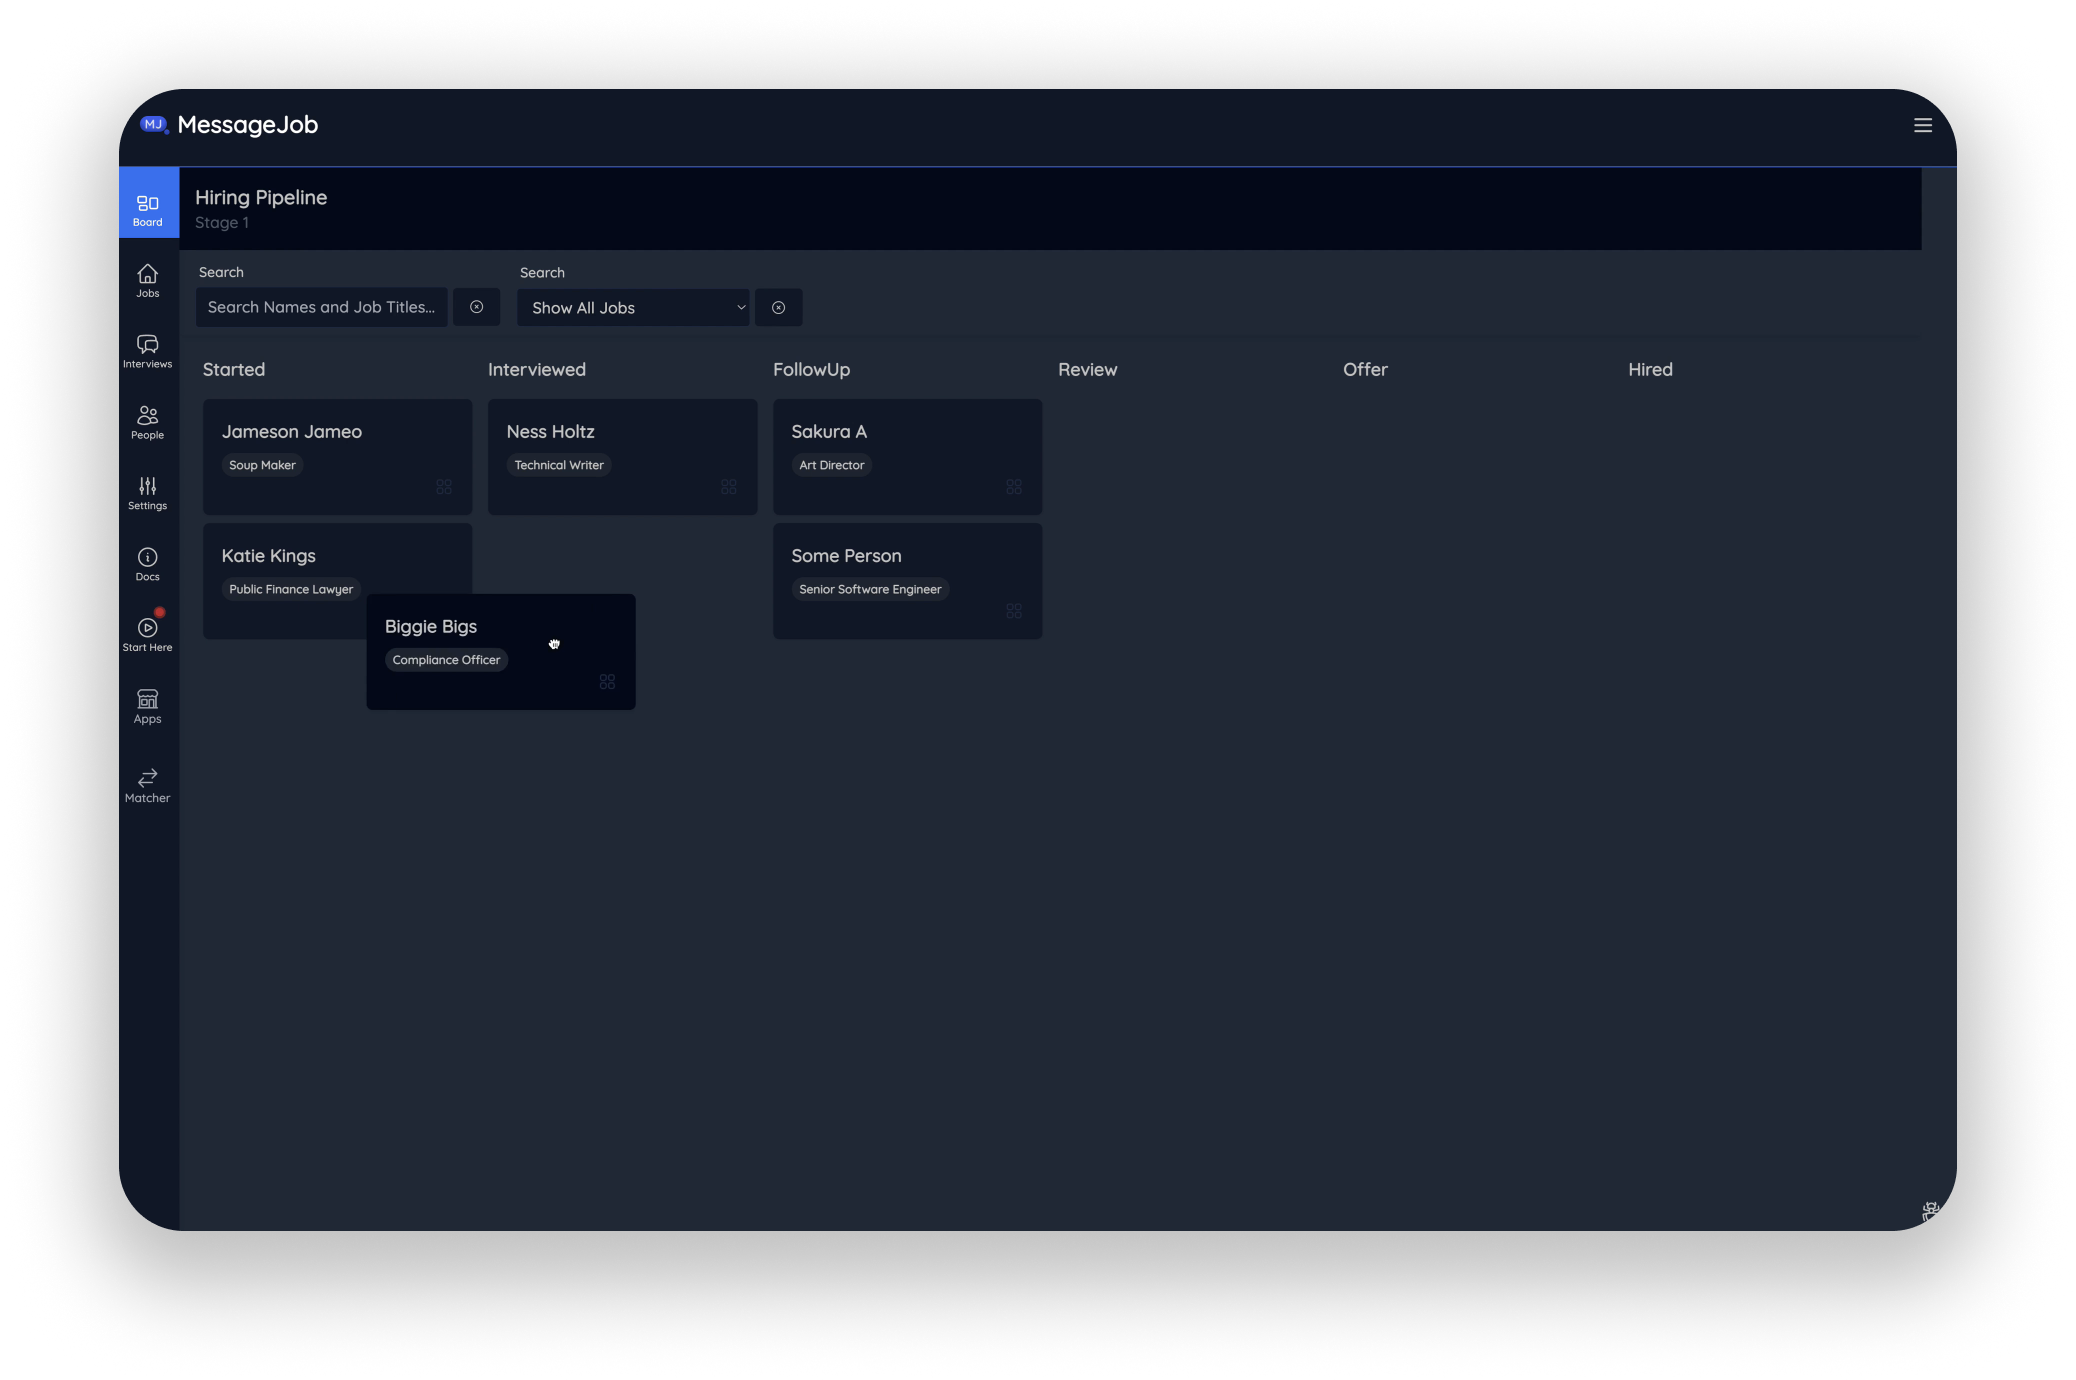This screenshot has height=1380, width=2076.
Task: Click the MessageJob logo link
Action: [x=229, y=125]
